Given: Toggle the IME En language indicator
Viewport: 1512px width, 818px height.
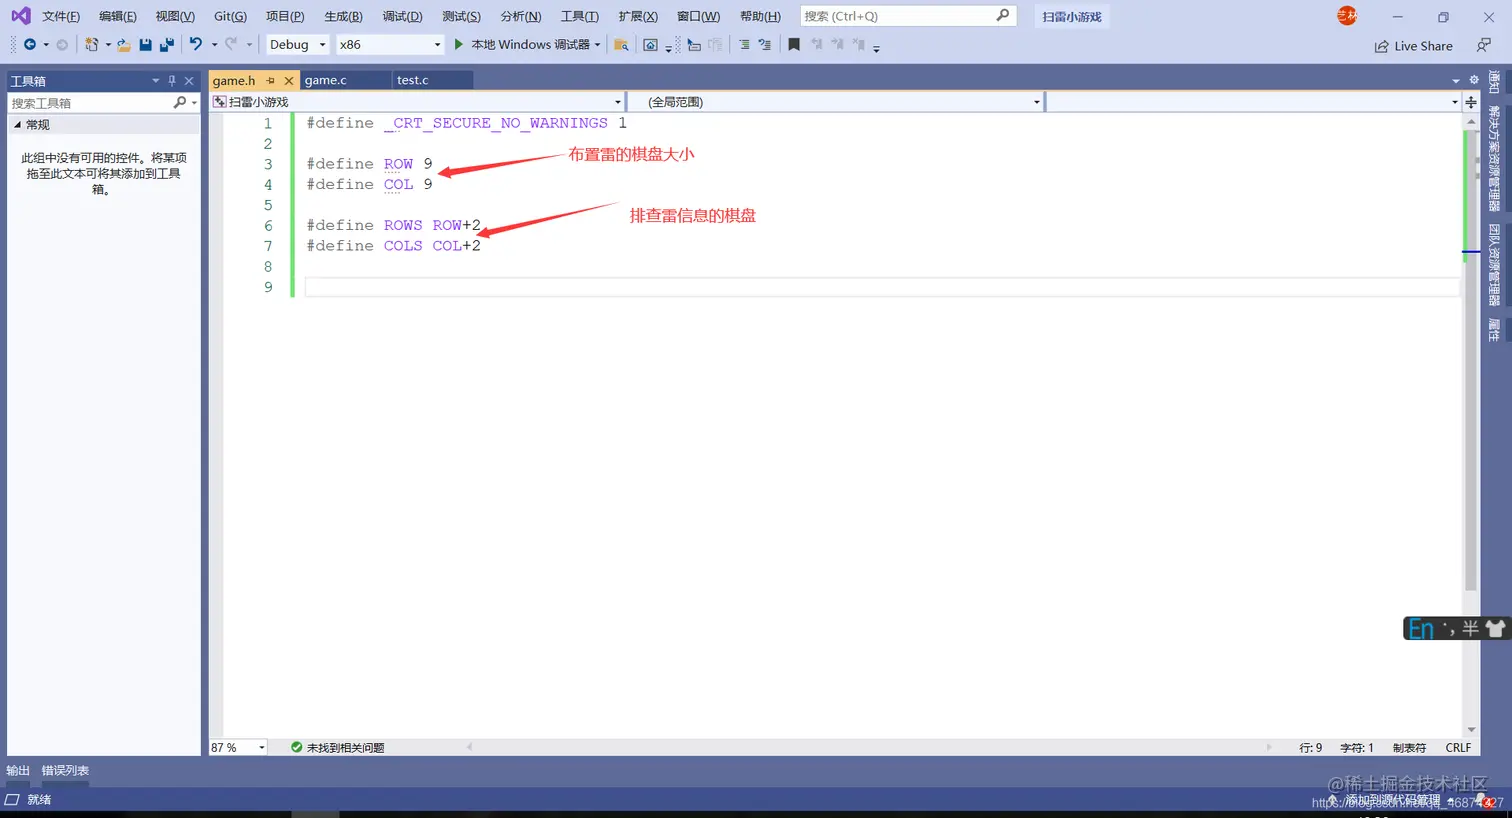Looking at the screenshot, I should click(x=1420, y=628).
